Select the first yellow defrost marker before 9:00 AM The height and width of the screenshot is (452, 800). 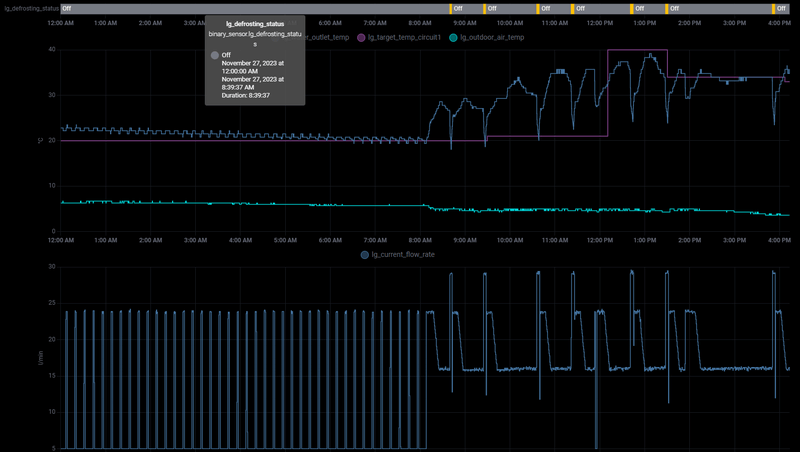click(452, 8)
